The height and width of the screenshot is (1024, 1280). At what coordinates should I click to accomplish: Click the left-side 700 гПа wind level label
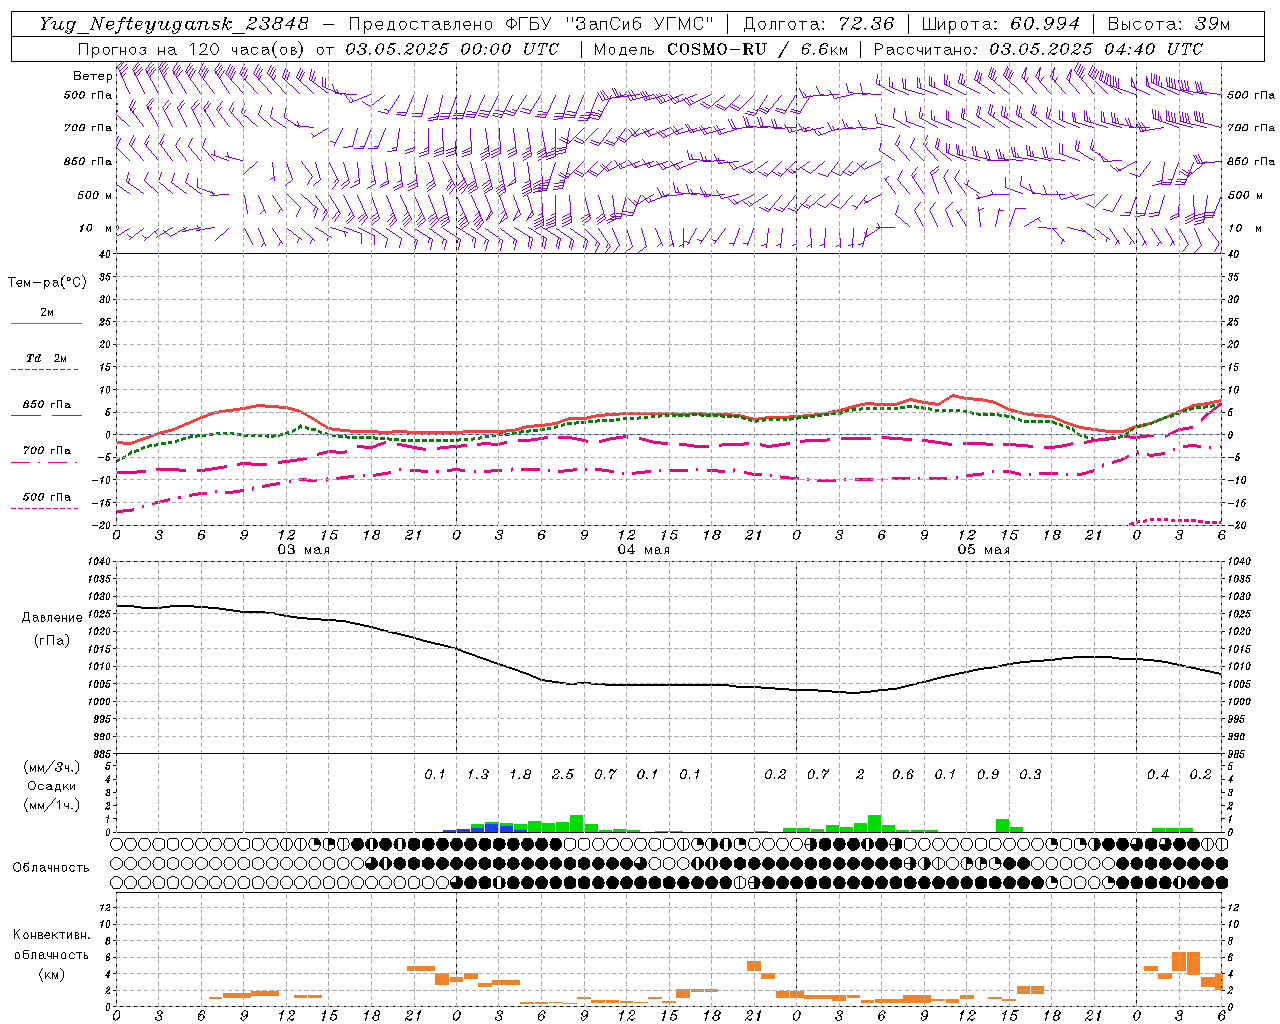(x=88, y=128)
